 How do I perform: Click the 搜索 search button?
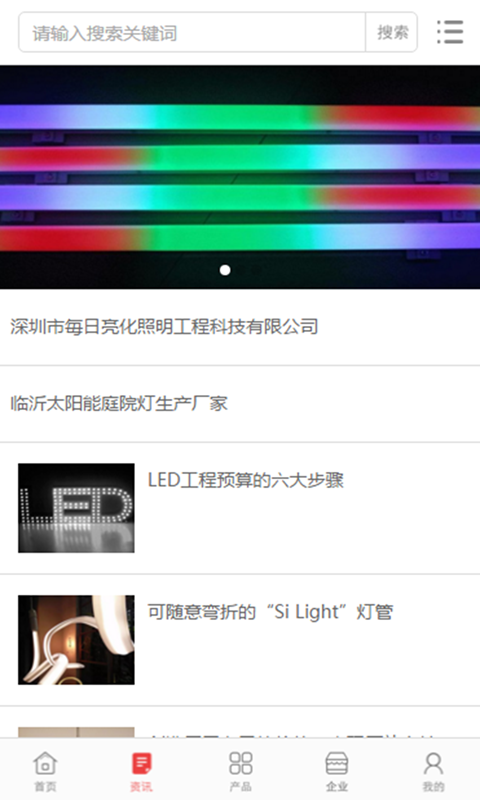[392, 33]
